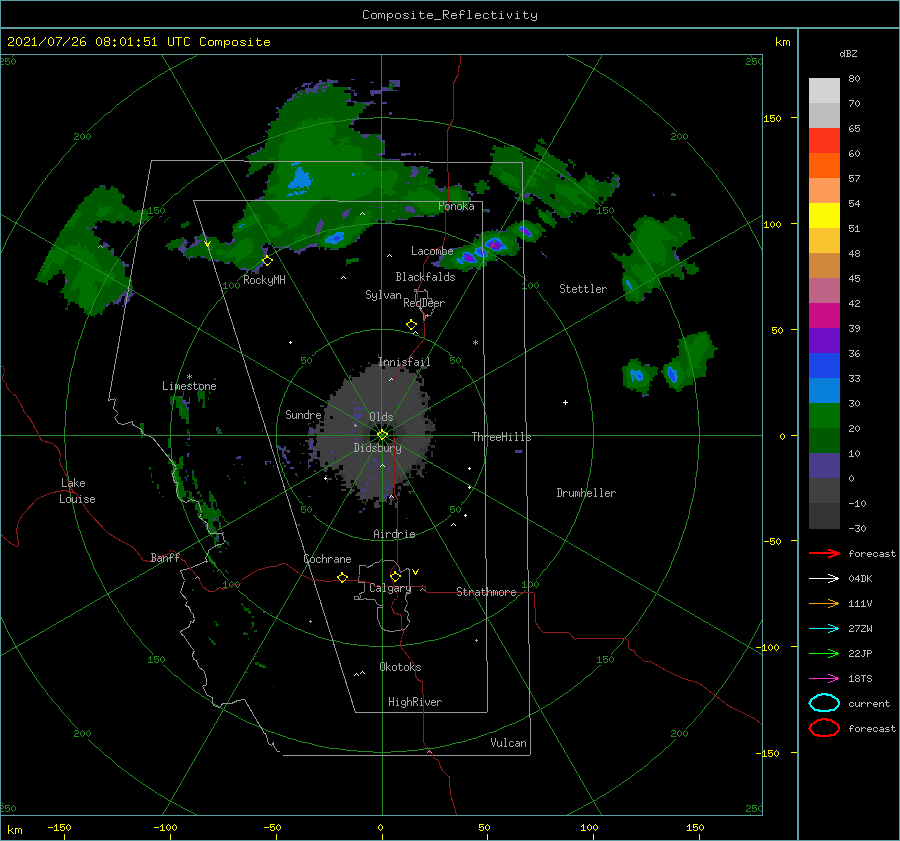
Task: Click the yellow diamond marker above Calgary label
Action: click(395, 576)
